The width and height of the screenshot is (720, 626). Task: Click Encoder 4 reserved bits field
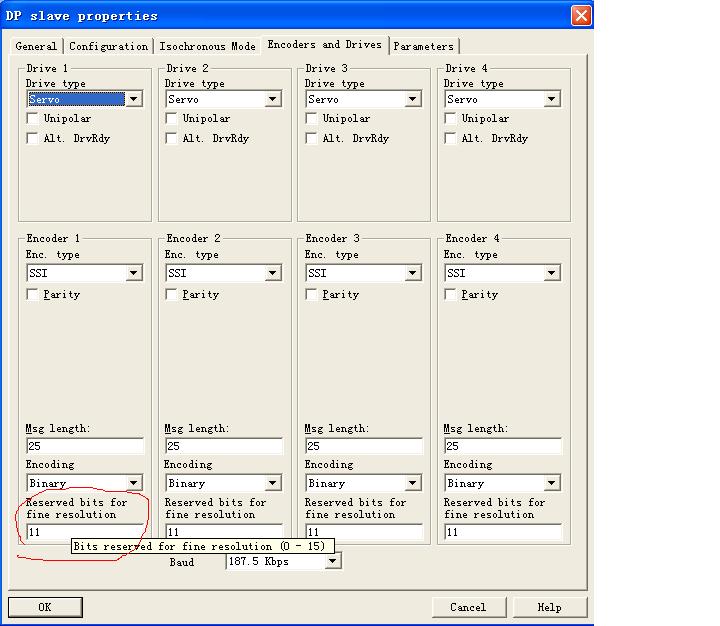pos(503,532)
